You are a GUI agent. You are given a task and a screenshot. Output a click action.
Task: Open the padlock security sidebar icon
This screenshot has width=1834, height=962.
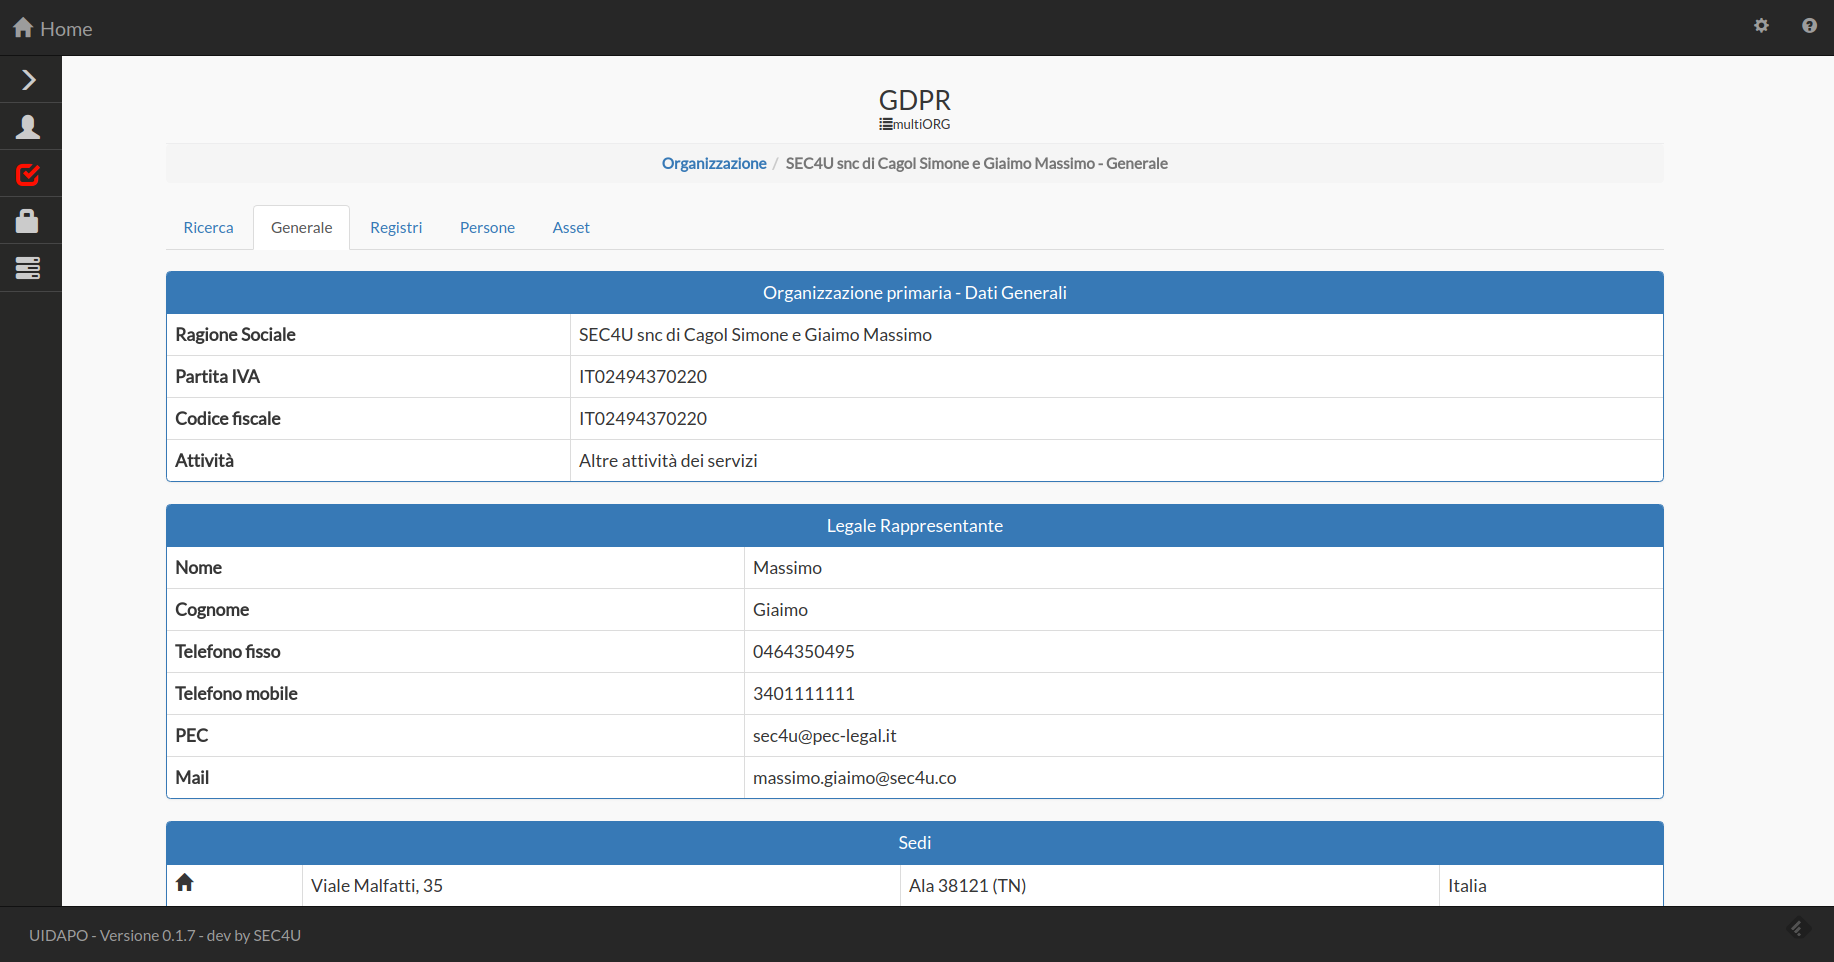(x=28, y=221)
